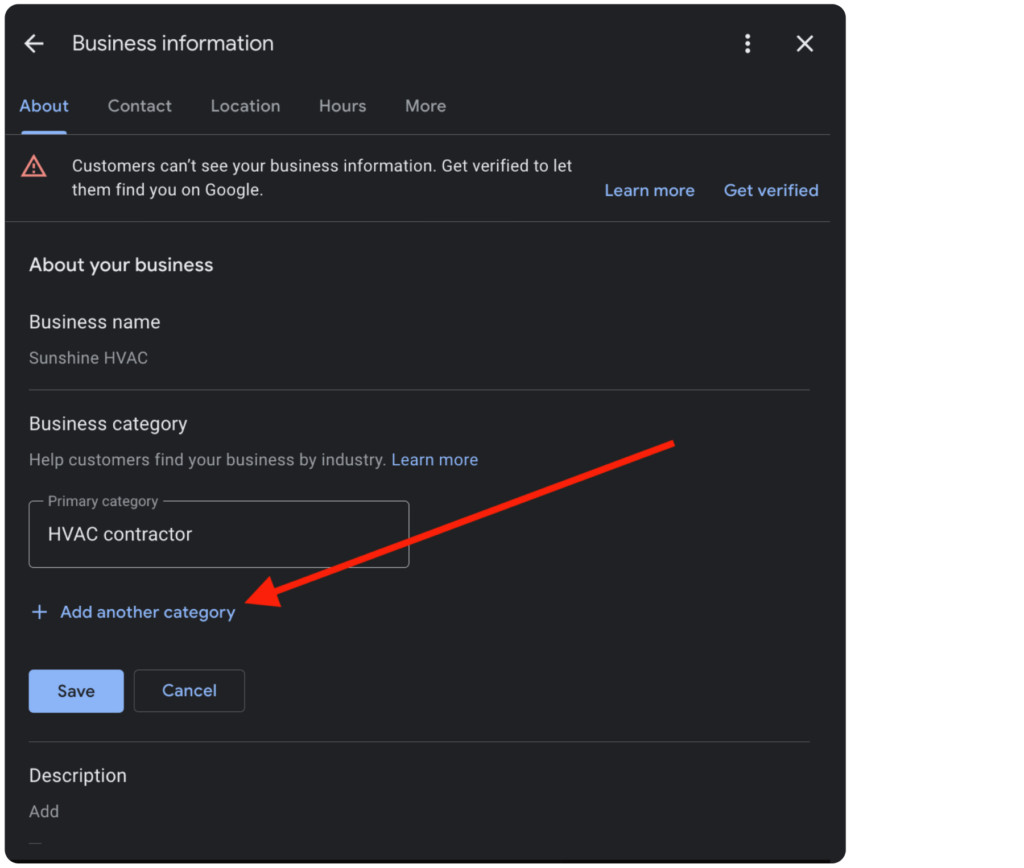Switch to the Contact tab
Image resolution: width=1024 pixels, height=868 pixels.
coord(139,106)
